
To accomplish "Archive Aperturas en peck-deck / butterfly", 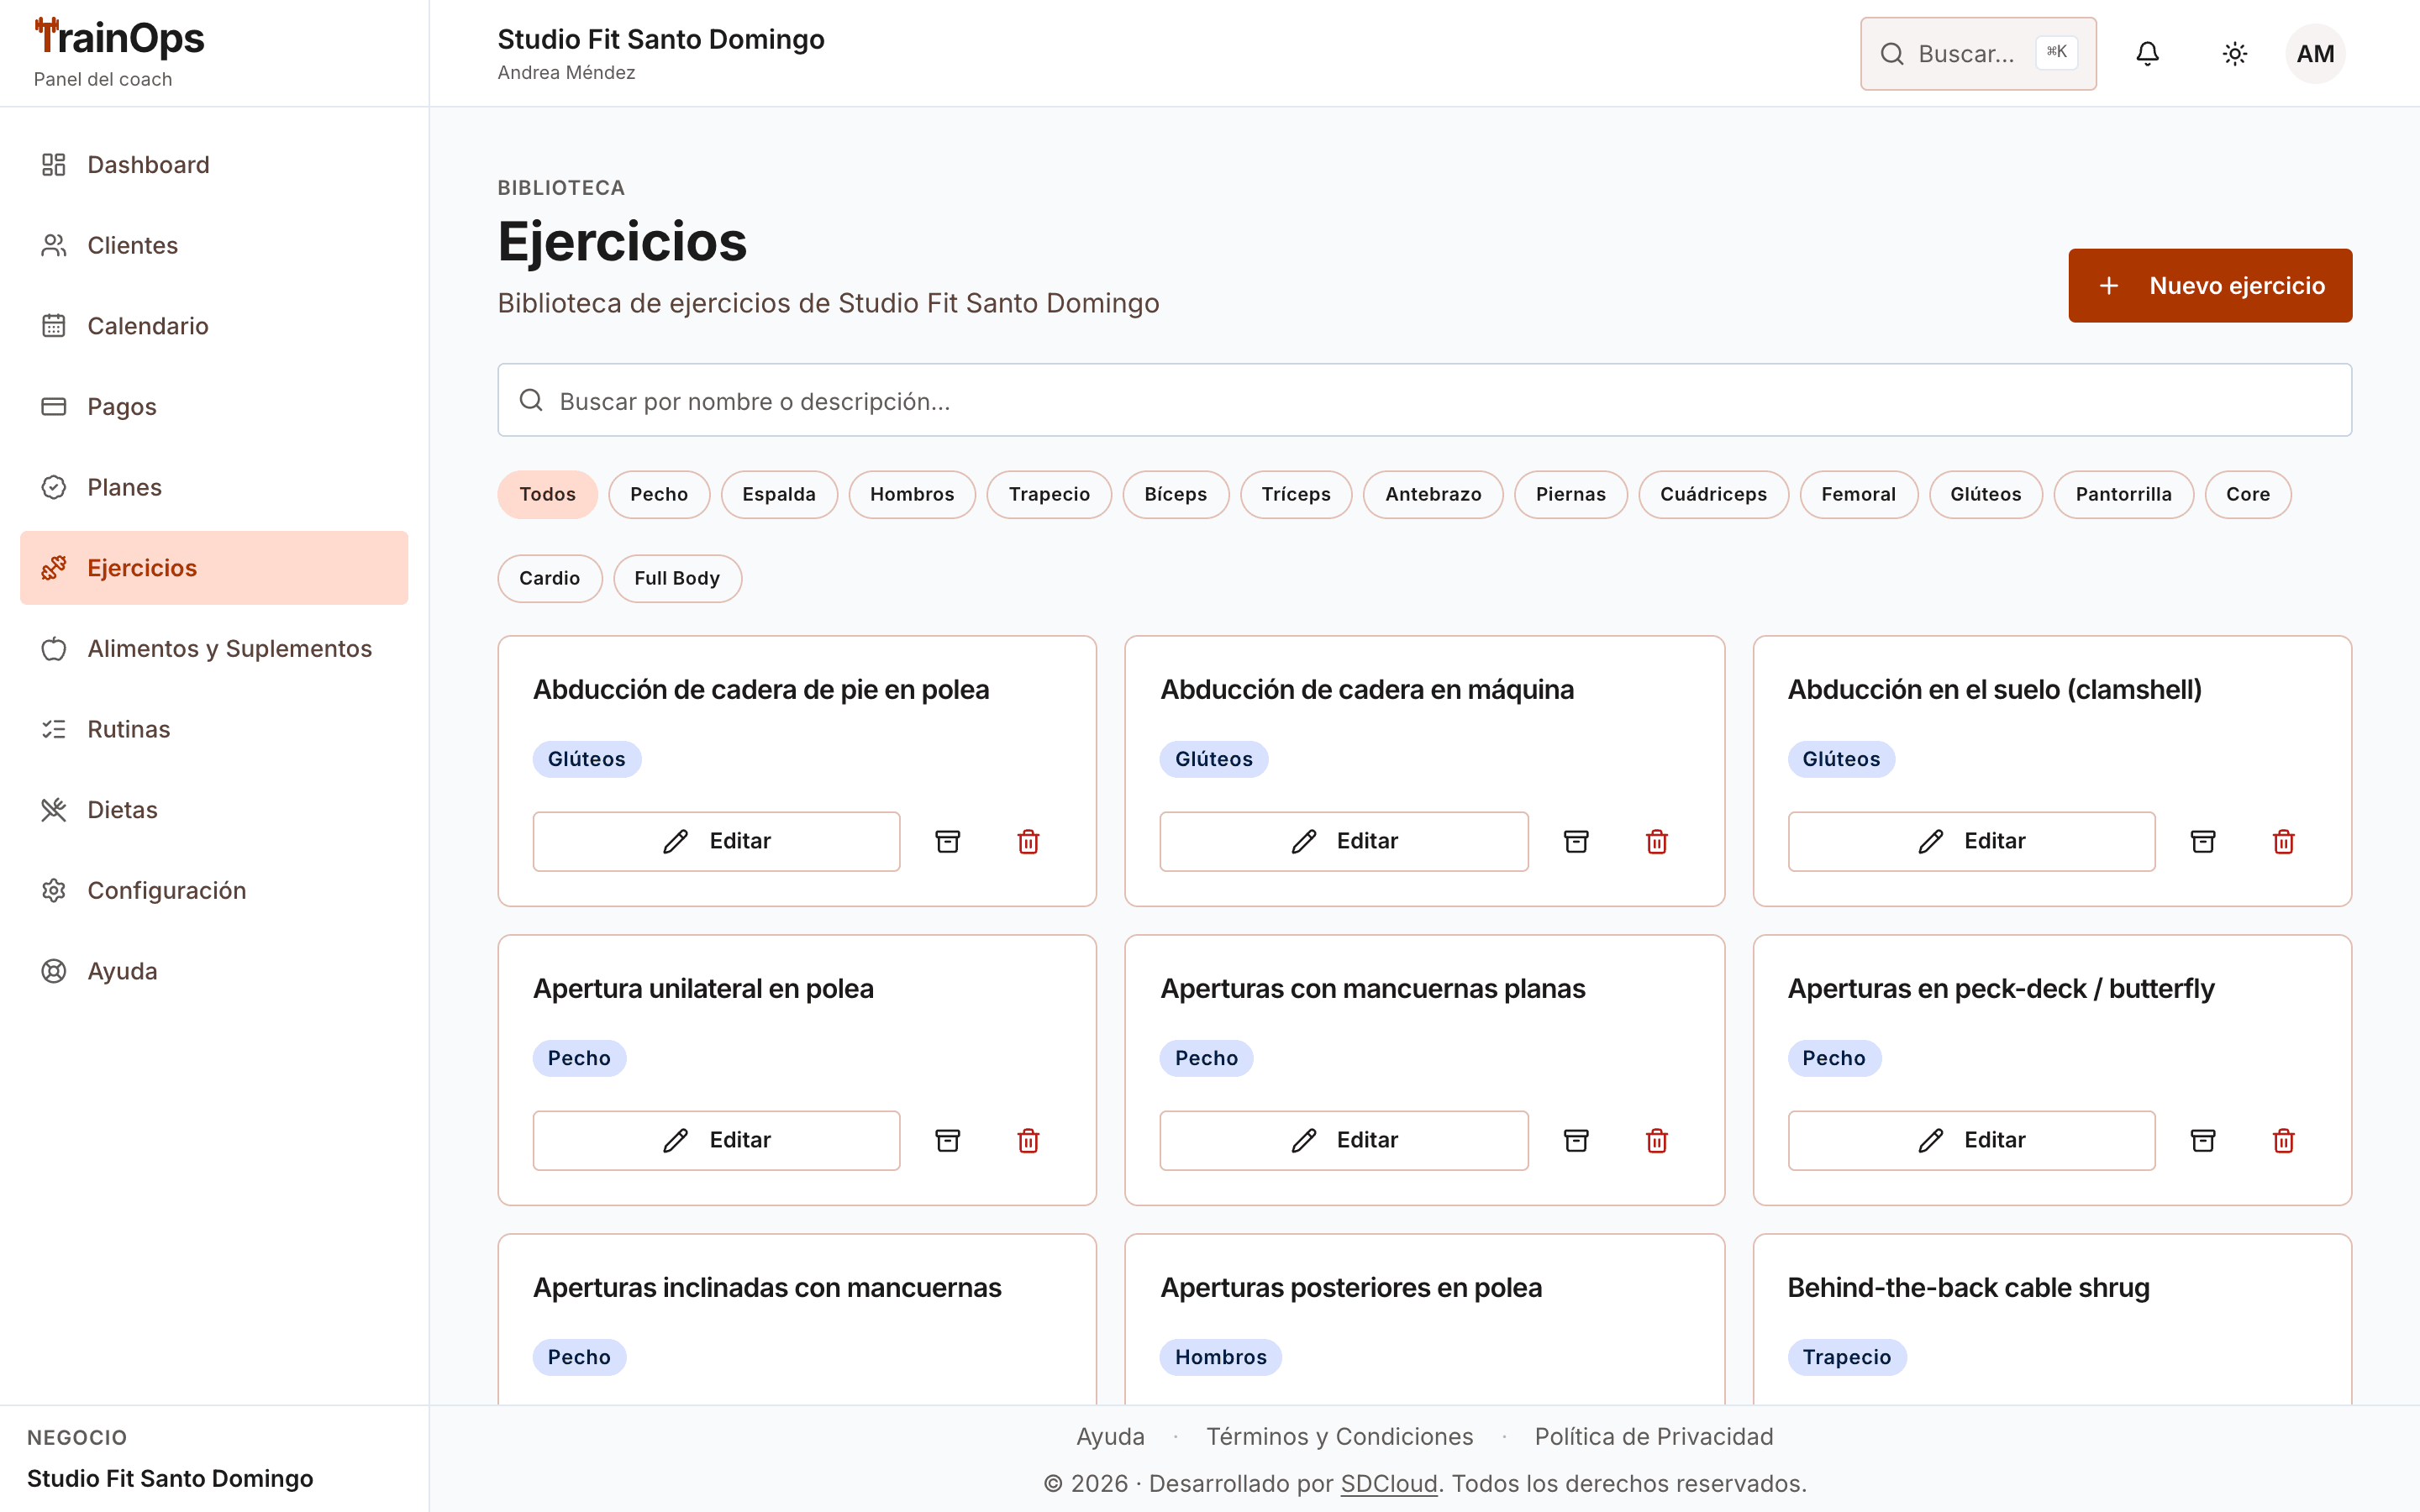I will tap(2203, 1140).
